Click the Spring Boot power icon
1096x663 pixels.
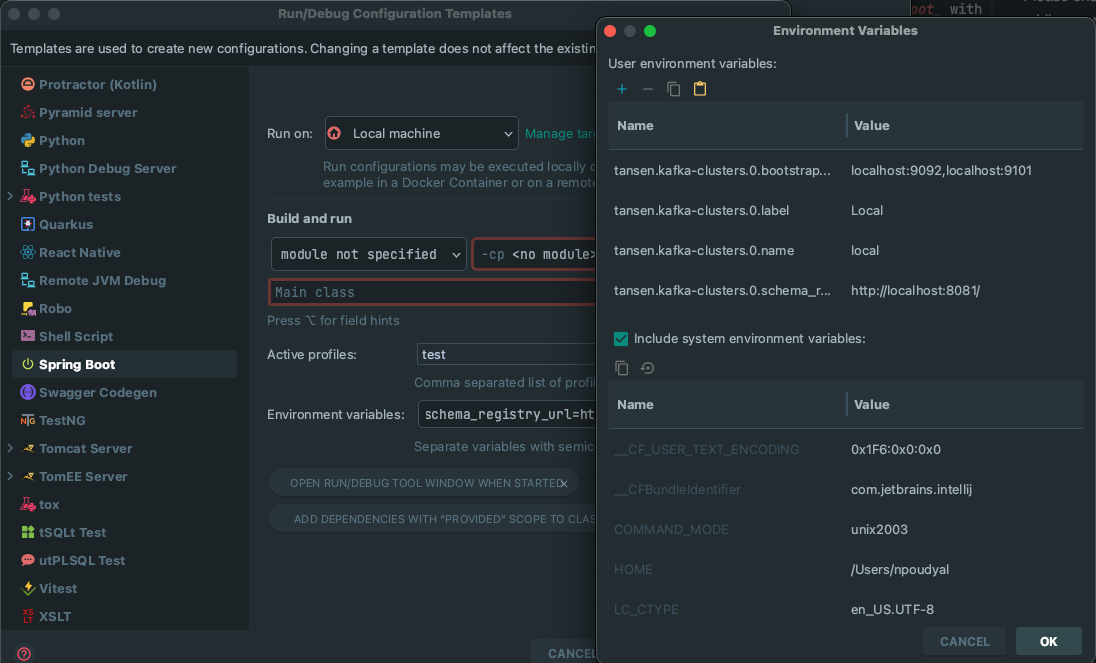[x=27, y=364]
